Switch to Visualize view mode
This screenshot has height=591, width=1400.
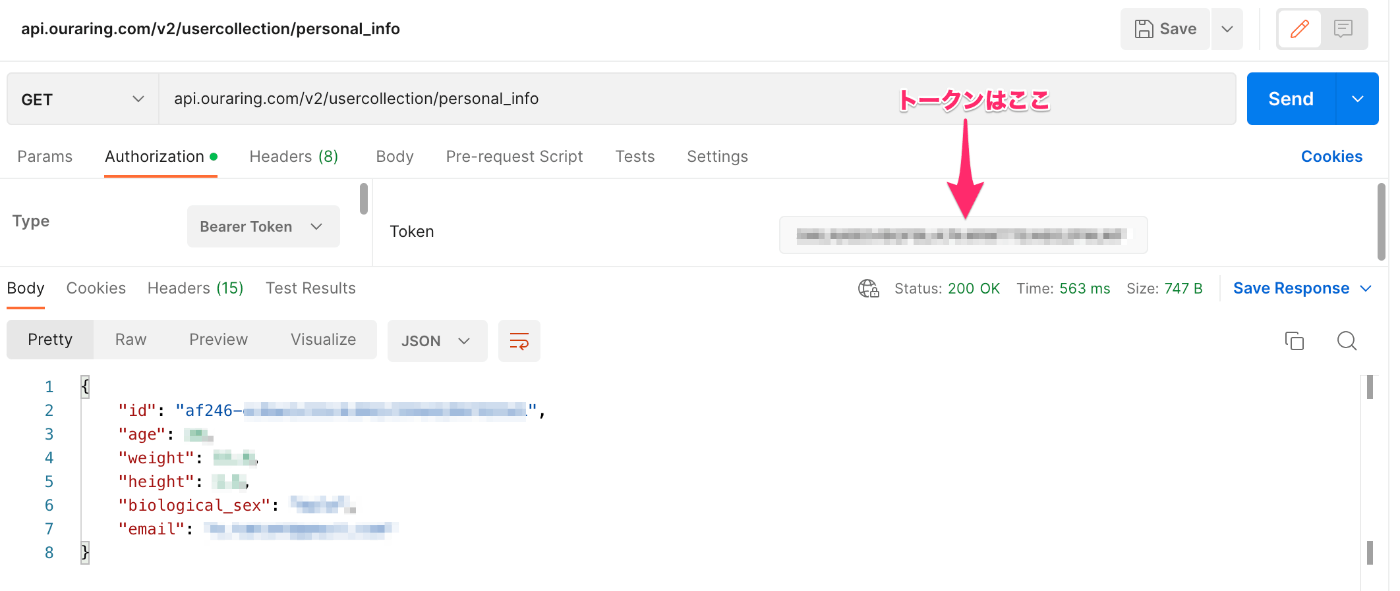[x=323, y=340]
